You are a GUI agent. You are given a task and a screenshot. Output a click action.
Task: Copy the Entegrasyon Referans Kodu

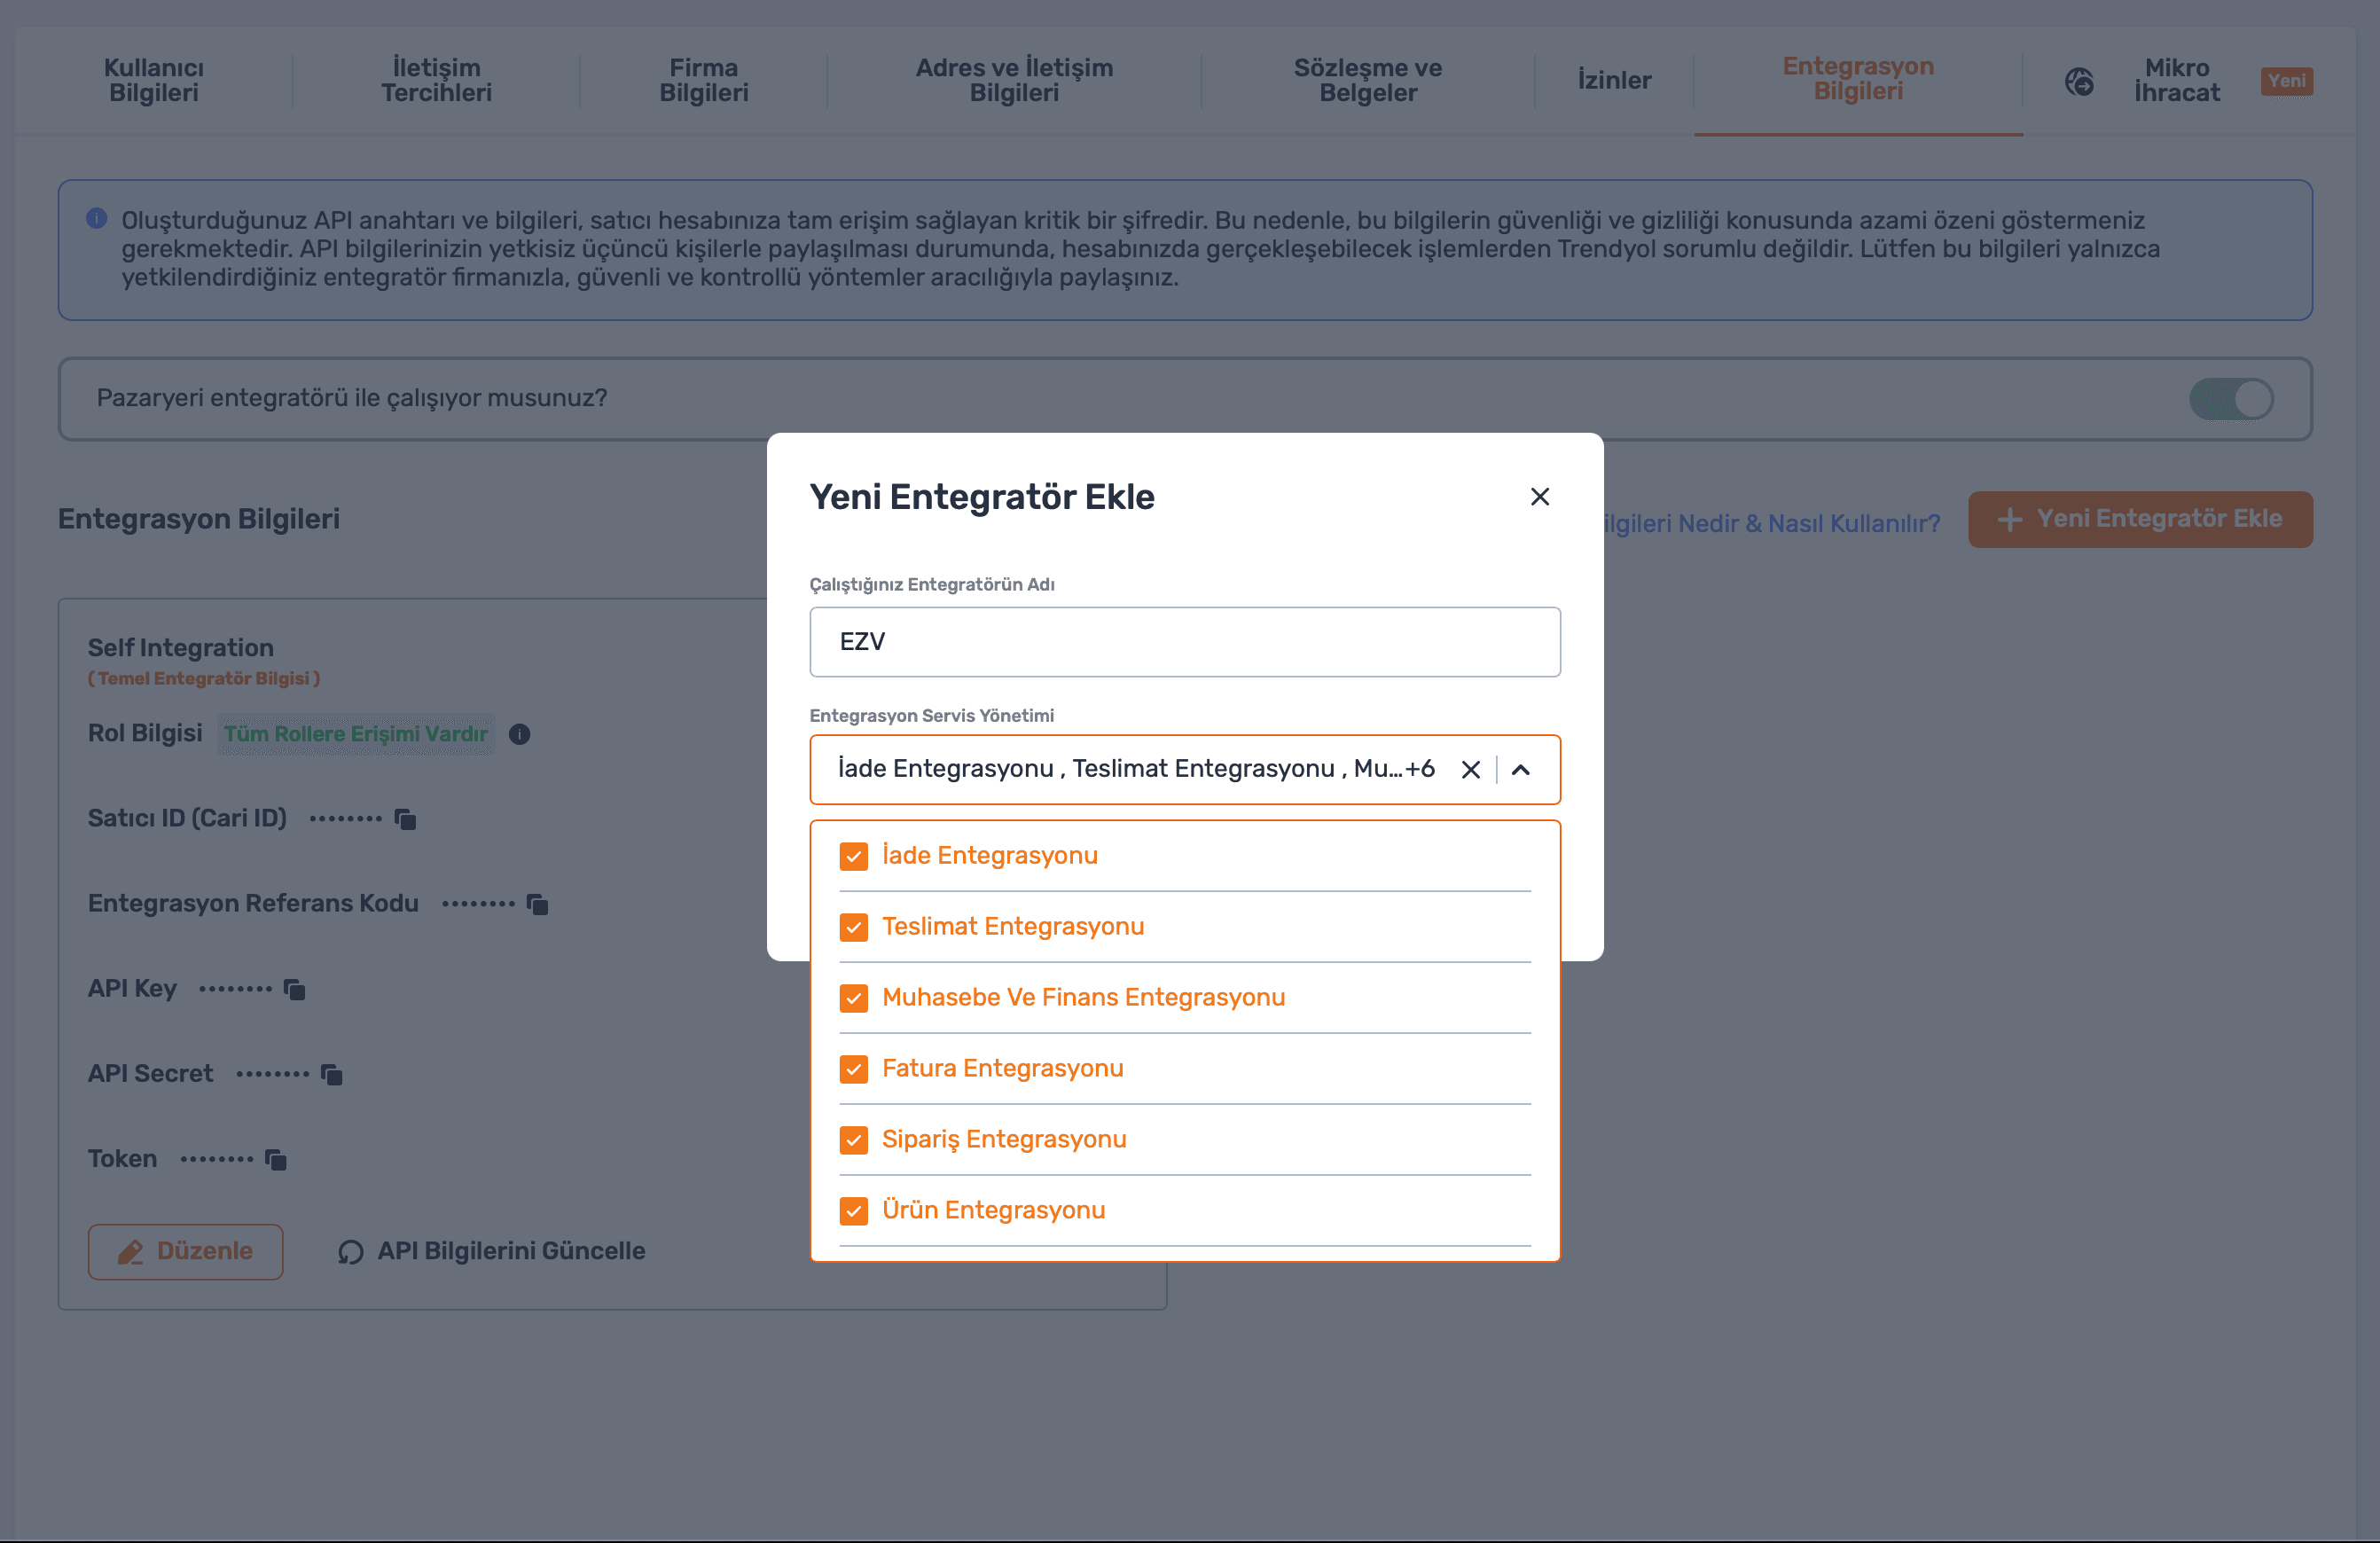point(537,904)
